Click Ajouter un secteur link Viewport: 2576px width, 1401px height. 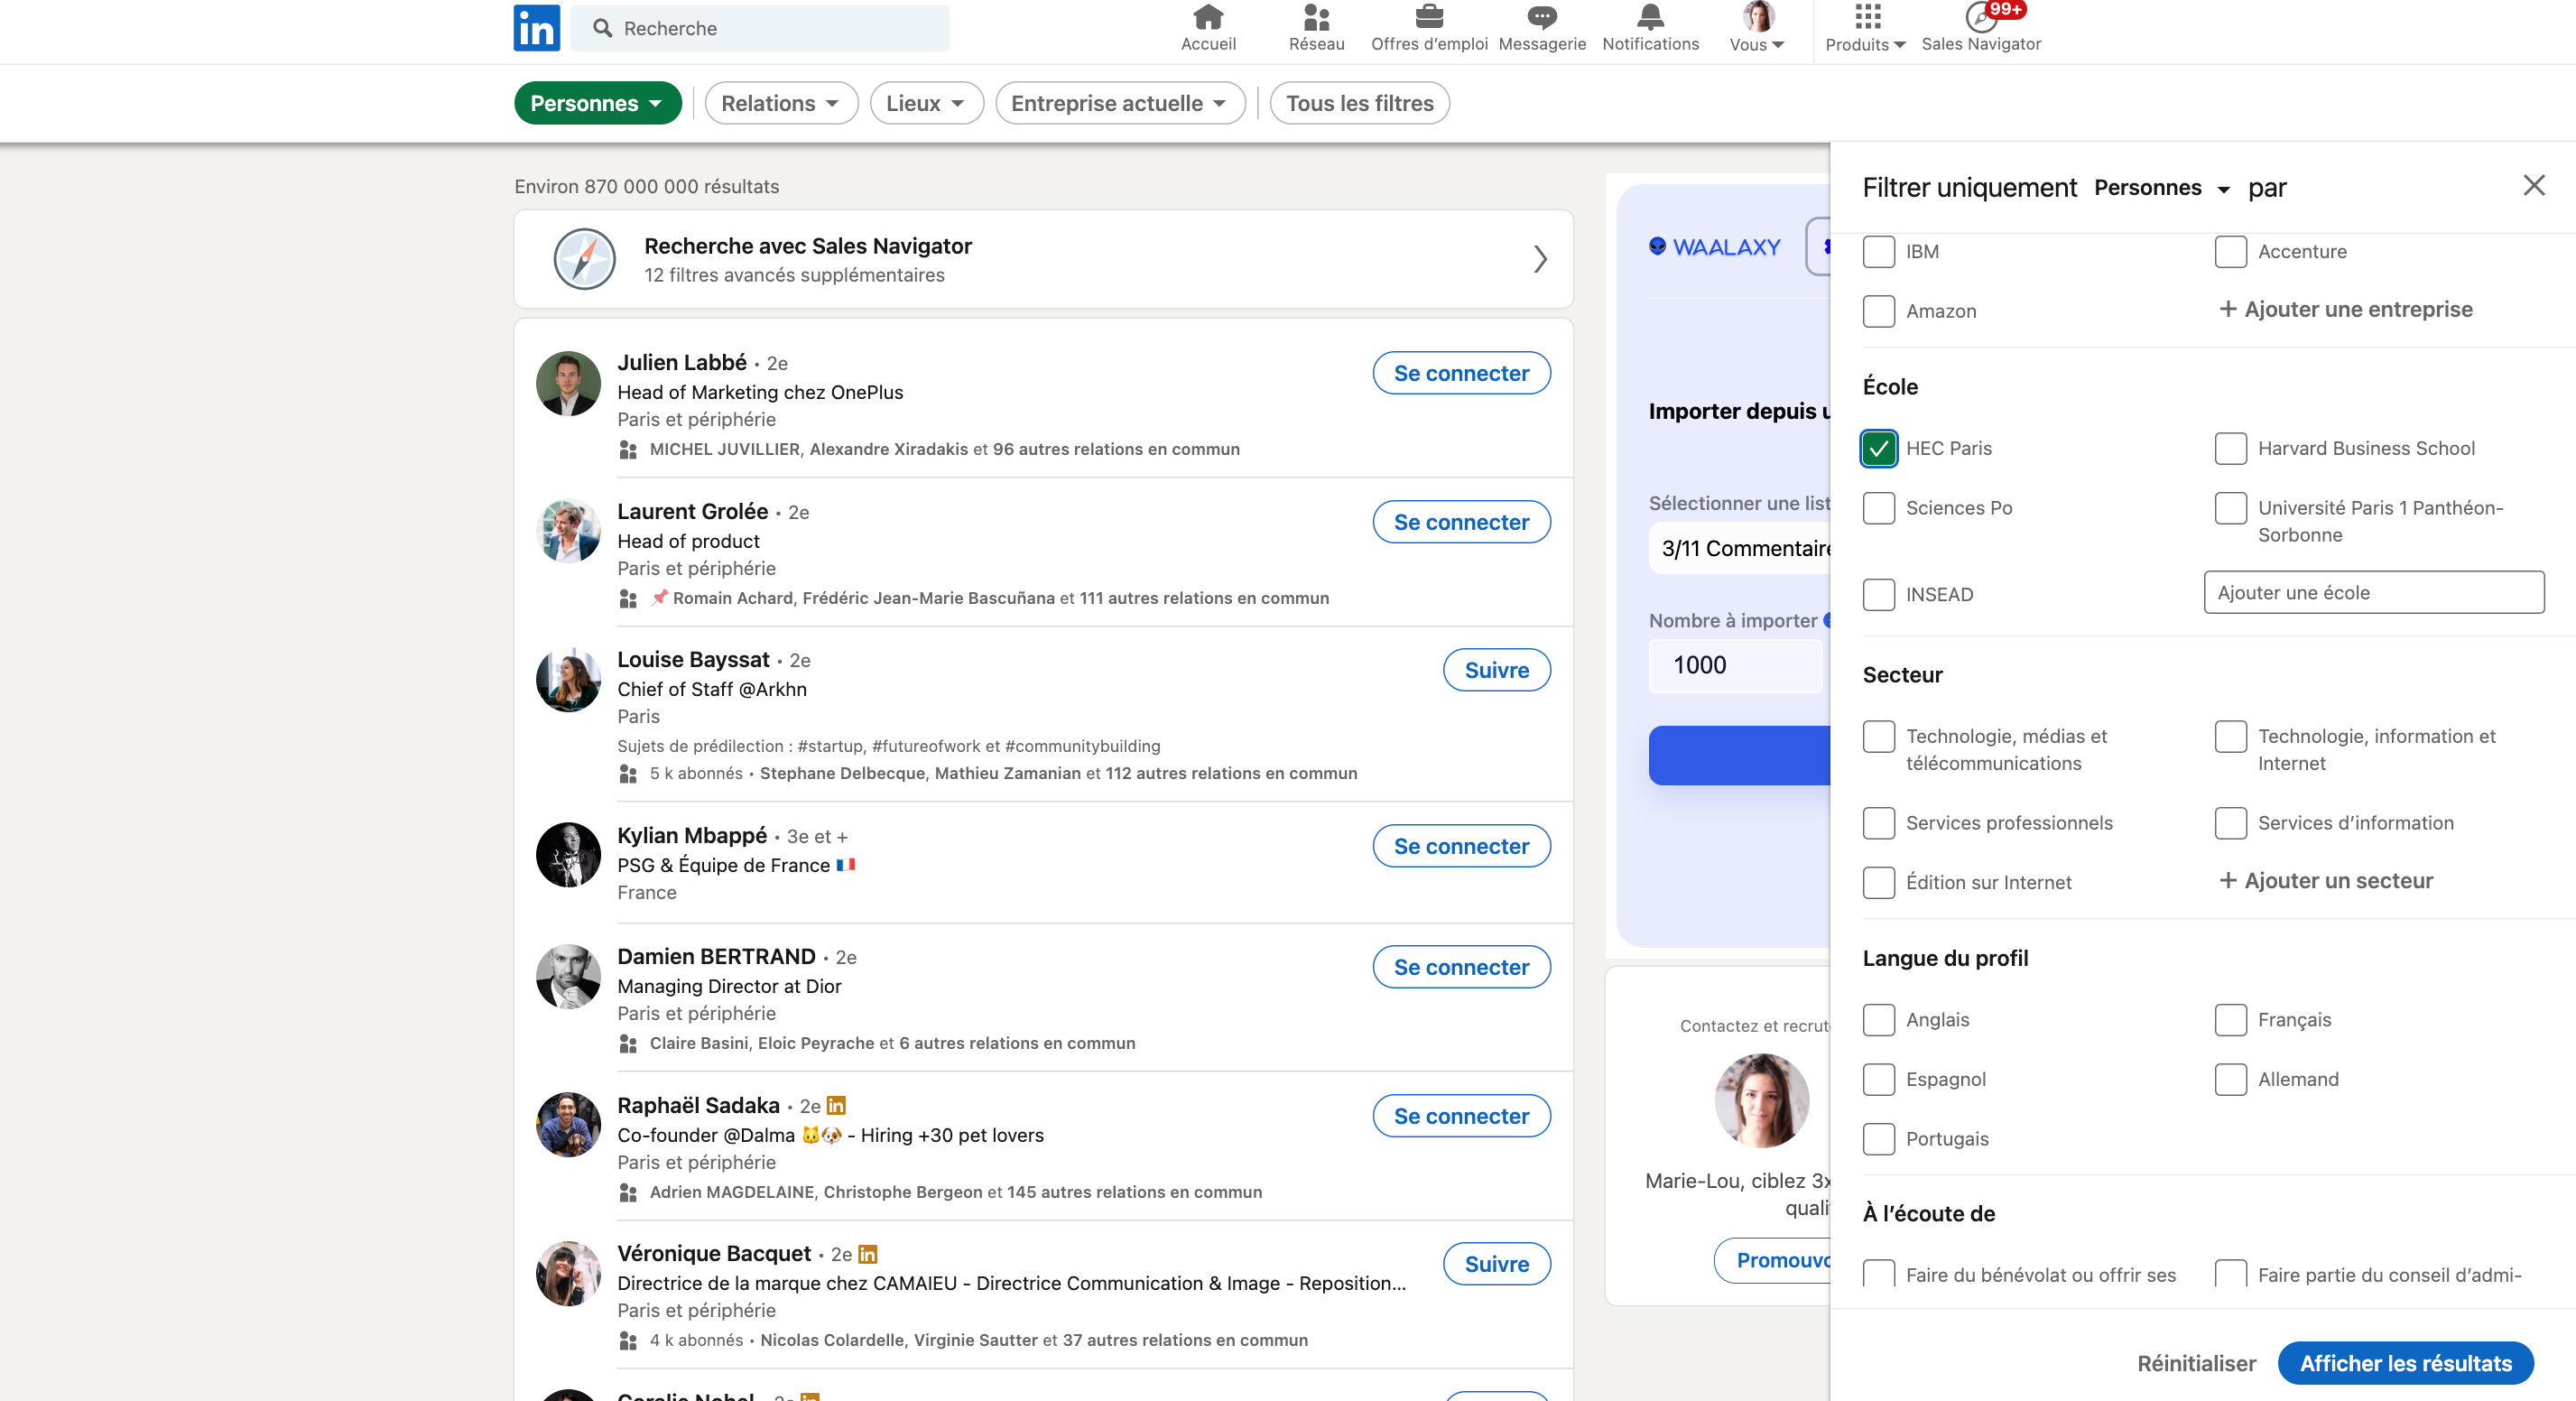2325,881
